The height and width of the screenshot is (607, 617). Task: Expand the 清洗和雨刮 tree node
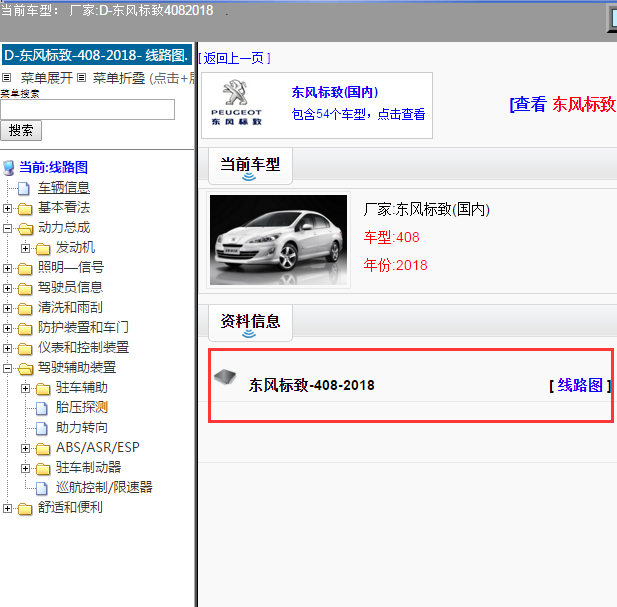7,309
